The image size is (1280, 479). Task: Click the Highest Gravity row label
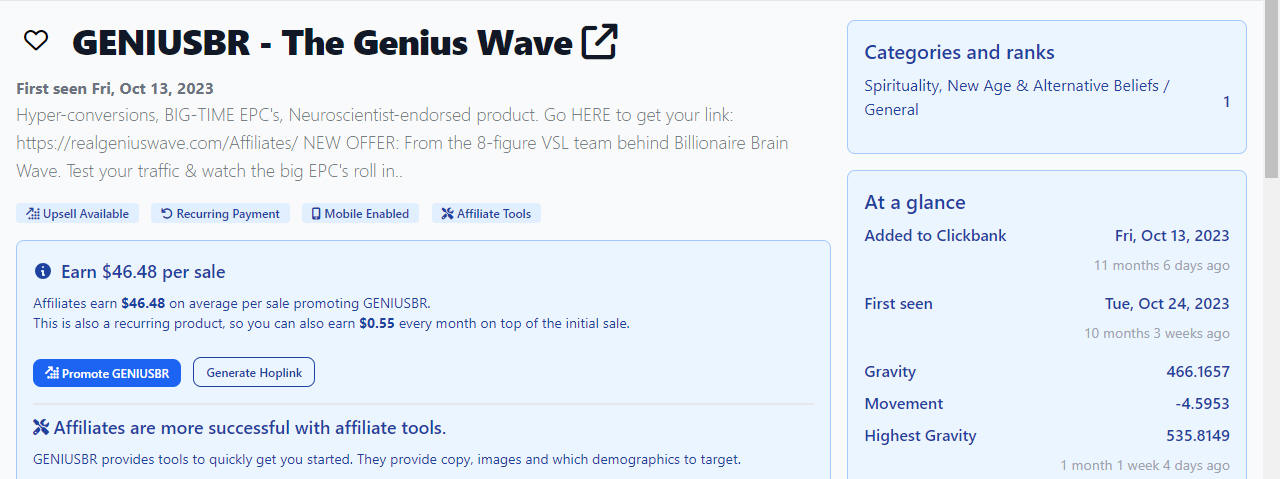pyautogui.click(x=920, y=436)
